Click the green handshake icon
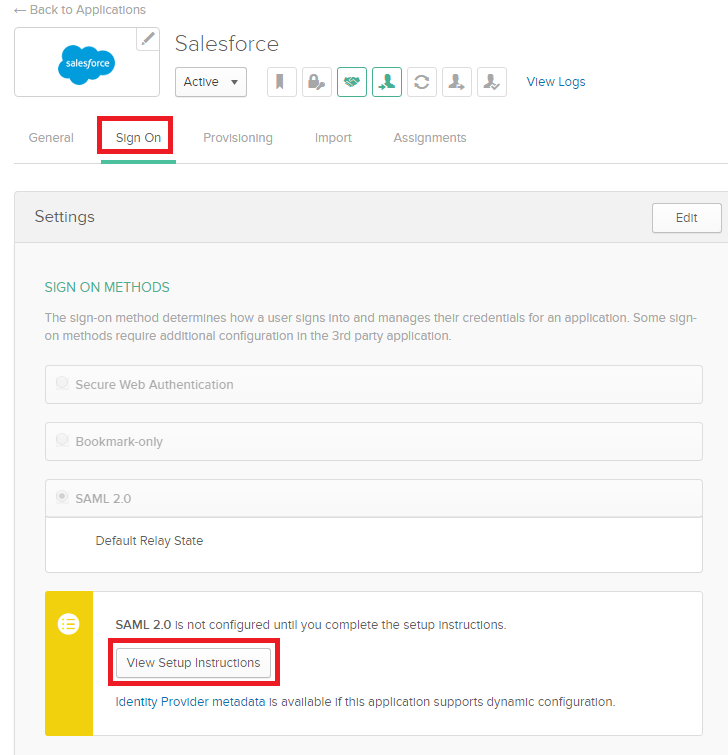This screenshot has height=755, width=728. [x=352, y=82]
